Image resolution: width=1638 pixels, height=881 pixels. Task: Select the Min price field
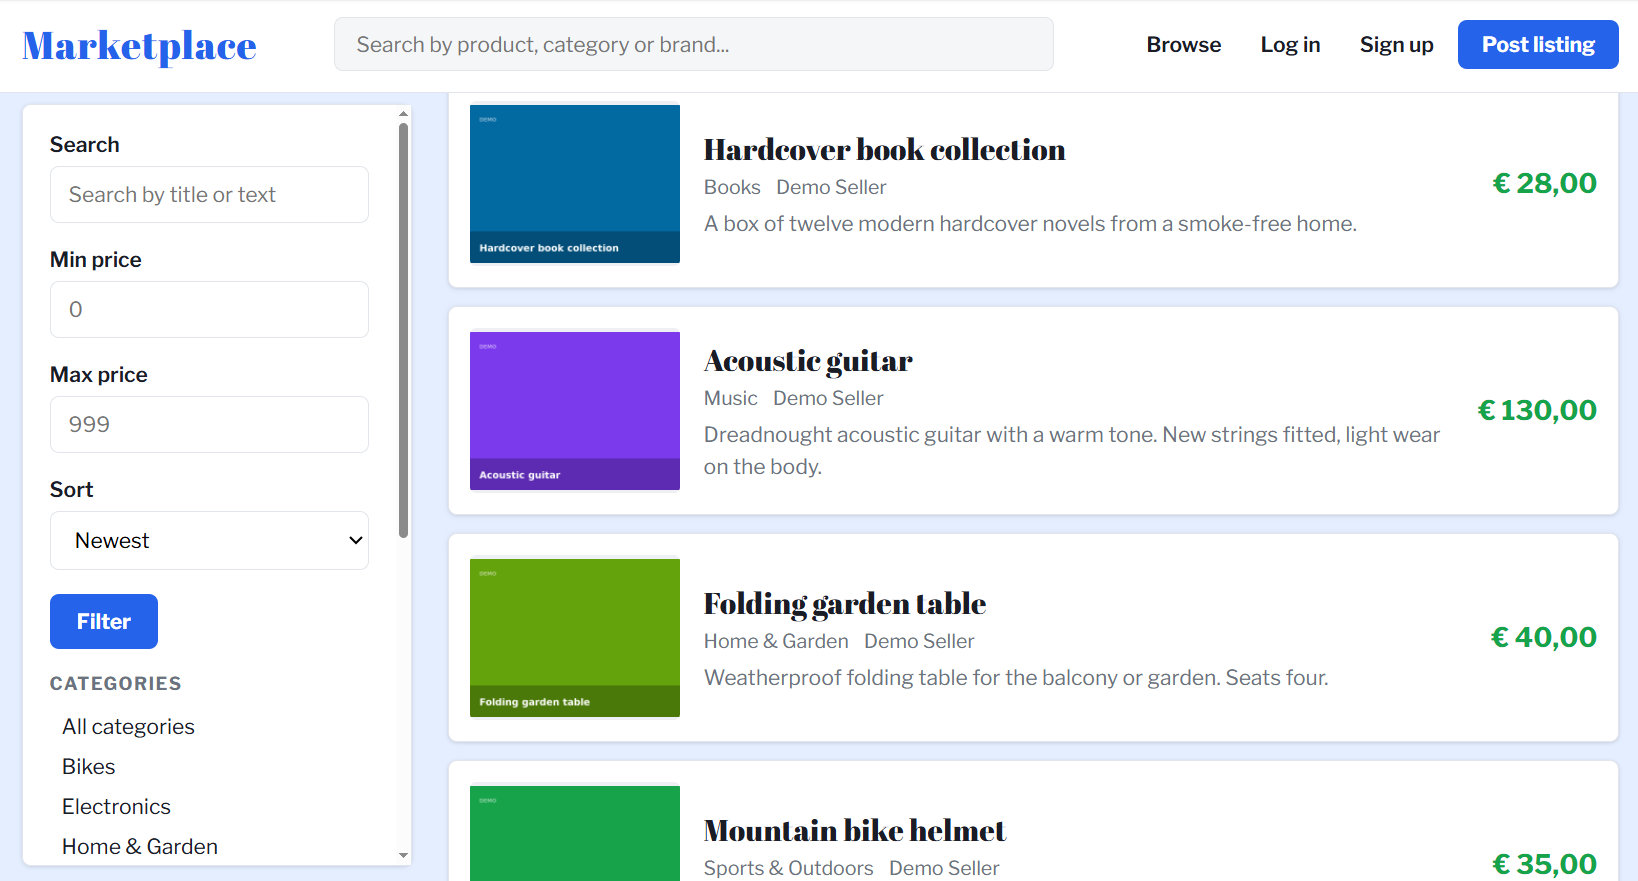[209, 310]
